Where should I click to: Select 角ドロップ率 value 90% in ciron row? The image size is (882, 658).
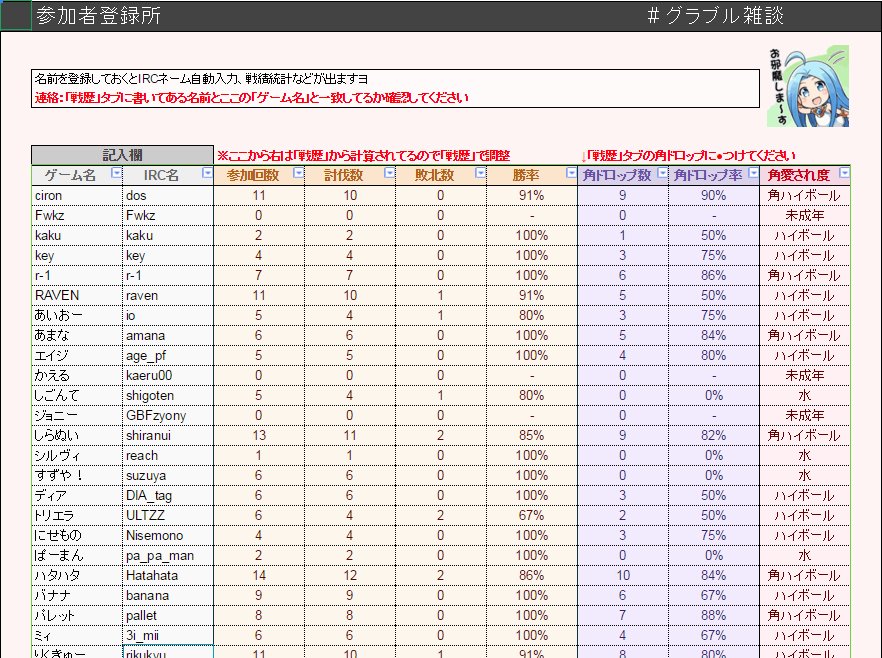(714, 196)
